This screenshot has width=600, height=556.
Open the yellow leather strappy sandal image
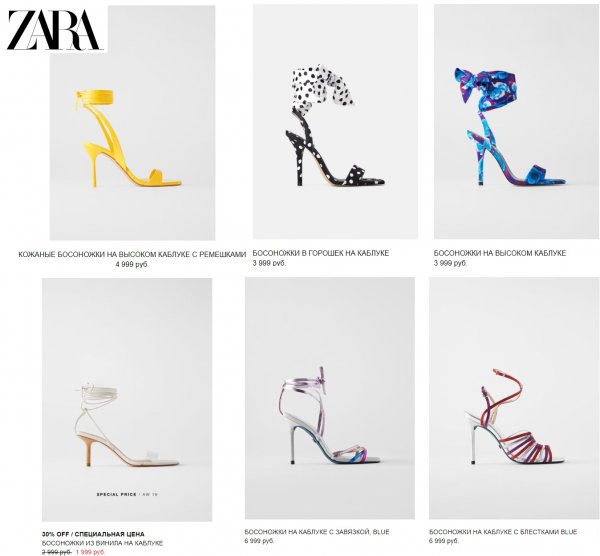[132, 123]
